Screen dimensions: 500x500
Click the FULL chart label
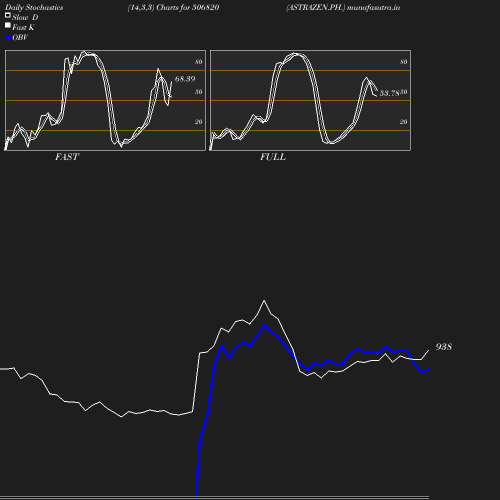coord(273,157)
